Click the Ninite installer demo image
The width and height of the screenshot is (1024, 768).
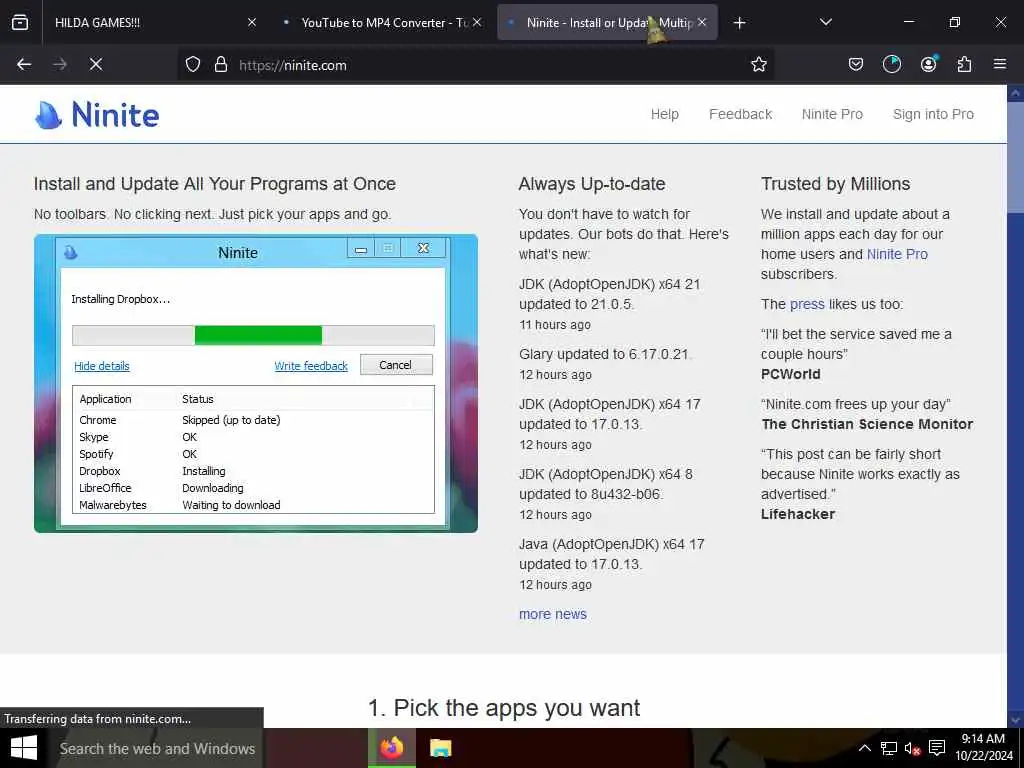[x=256, y=383]
